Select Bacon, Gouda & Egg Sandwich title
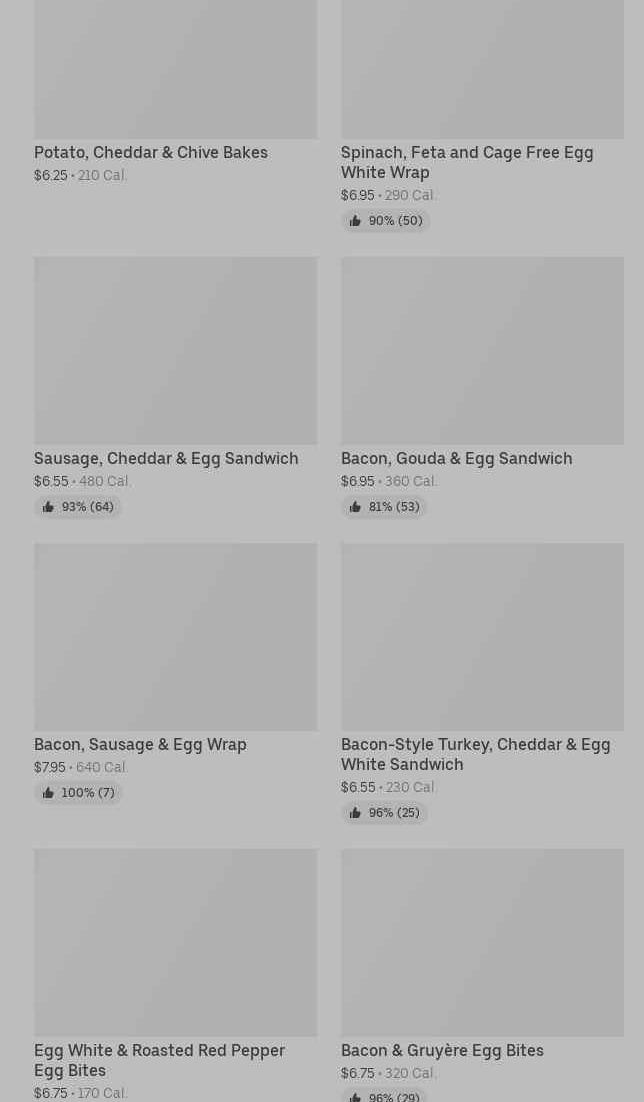Screen dimensions: 644x1102 click(456, 459)
